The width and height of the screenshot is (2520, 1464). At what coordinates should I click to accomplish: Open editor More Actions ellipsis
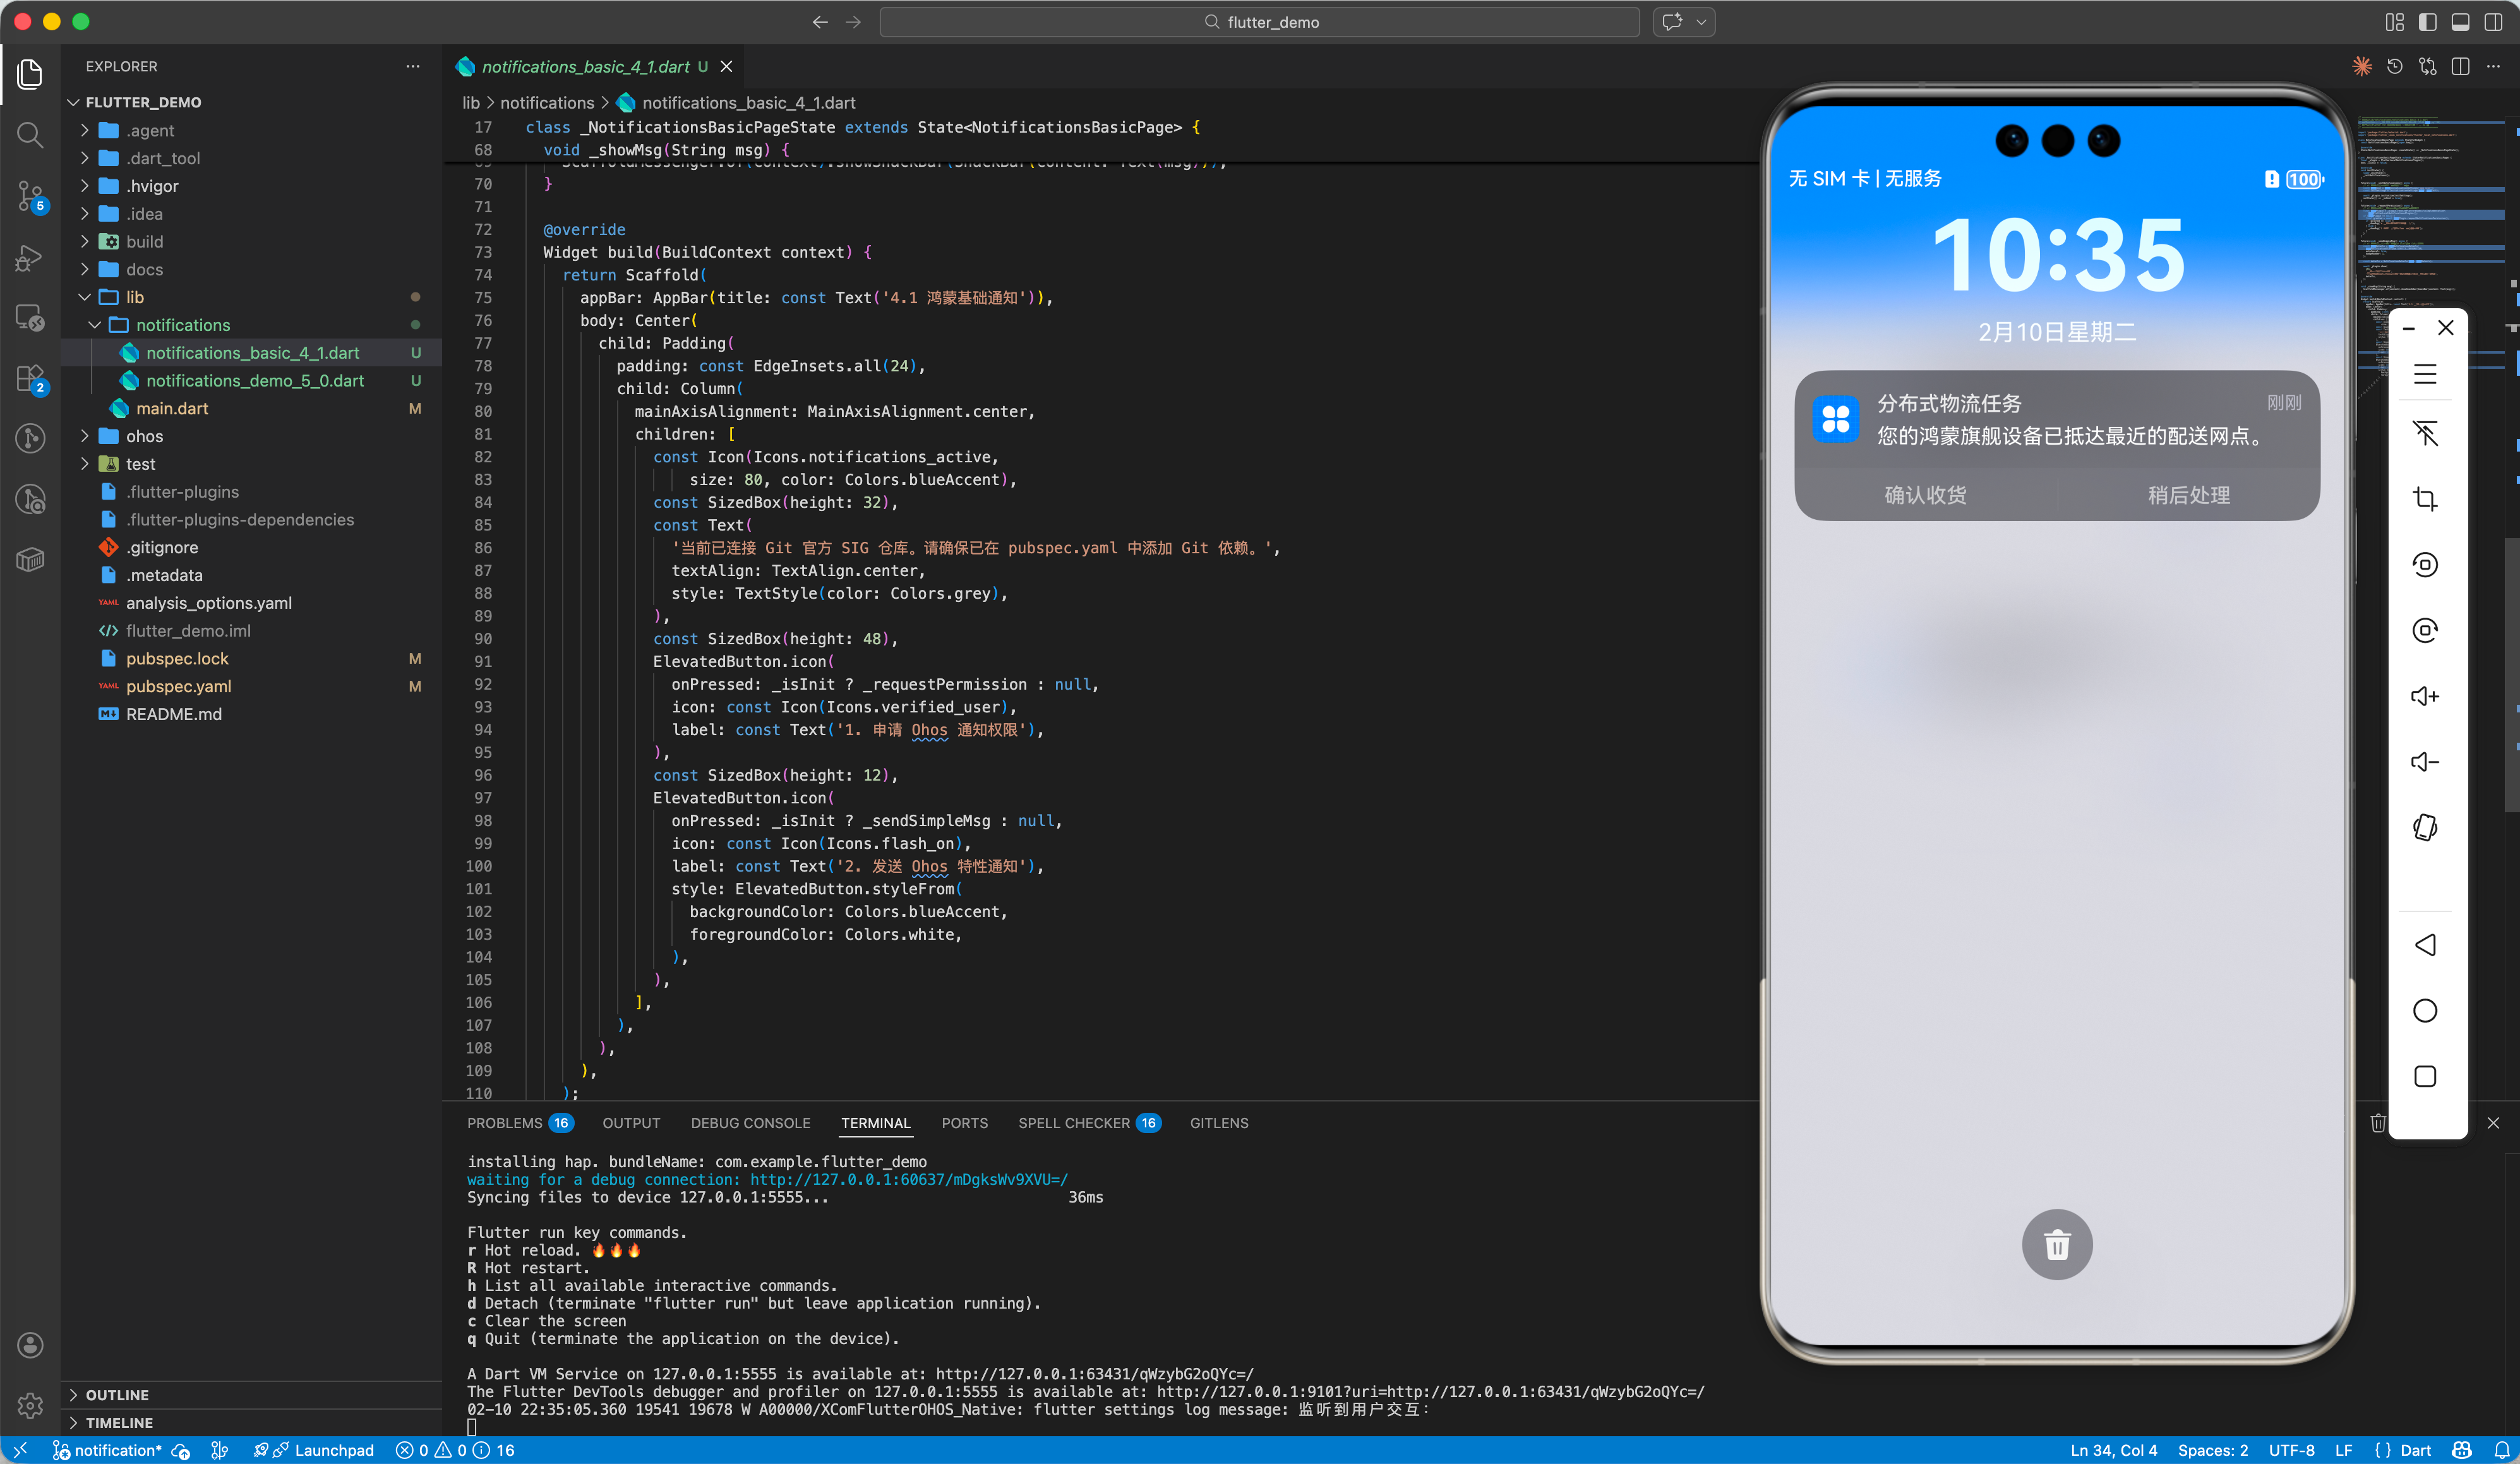pos(2493,66)
